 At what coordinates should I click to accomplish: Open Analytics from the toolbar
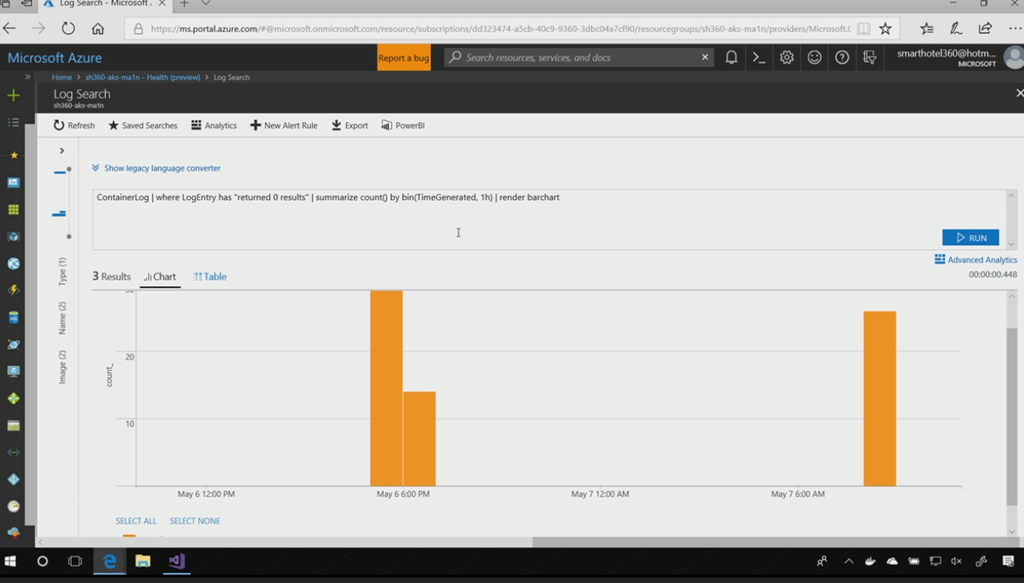(214, 126)
